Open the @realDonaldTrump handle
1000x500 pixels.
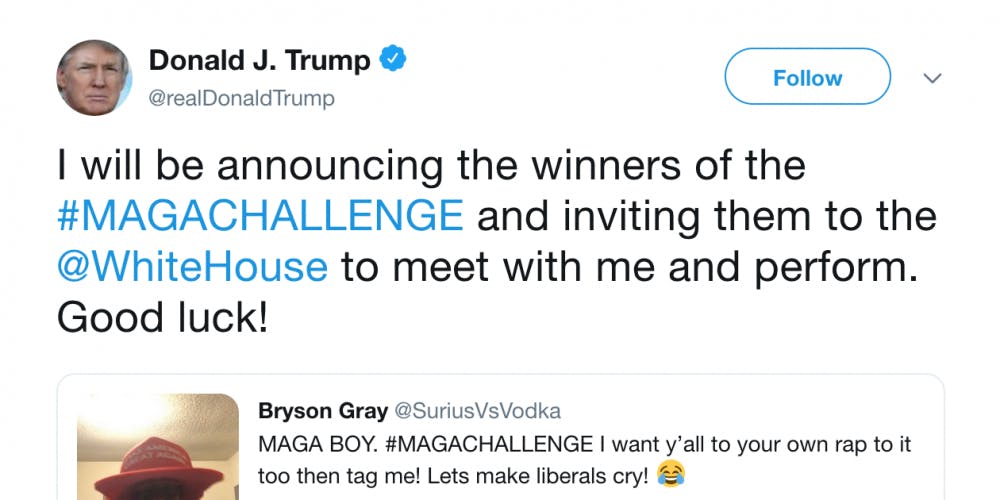click(242, 98)
